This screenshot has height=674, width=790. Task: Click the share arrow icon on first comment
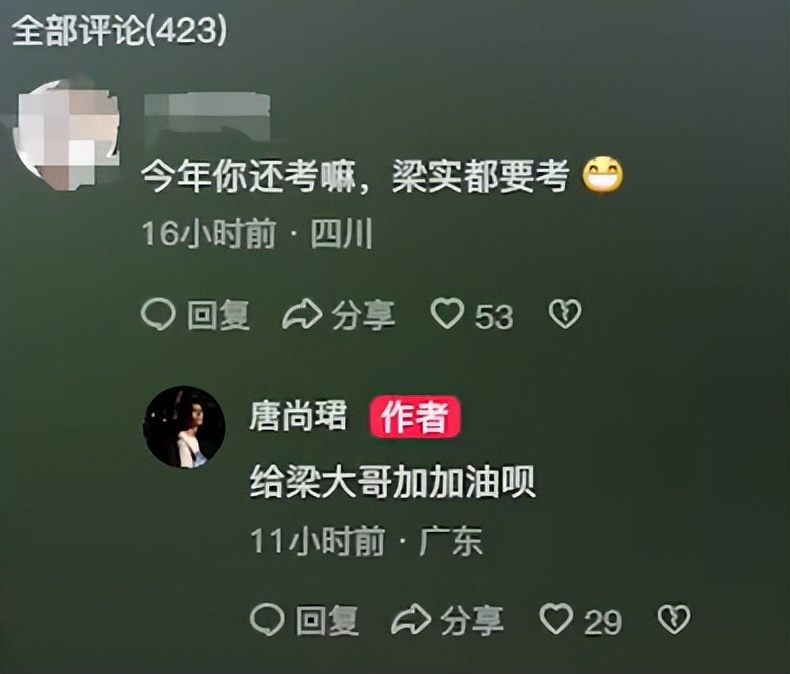click(x=301, y=314)
